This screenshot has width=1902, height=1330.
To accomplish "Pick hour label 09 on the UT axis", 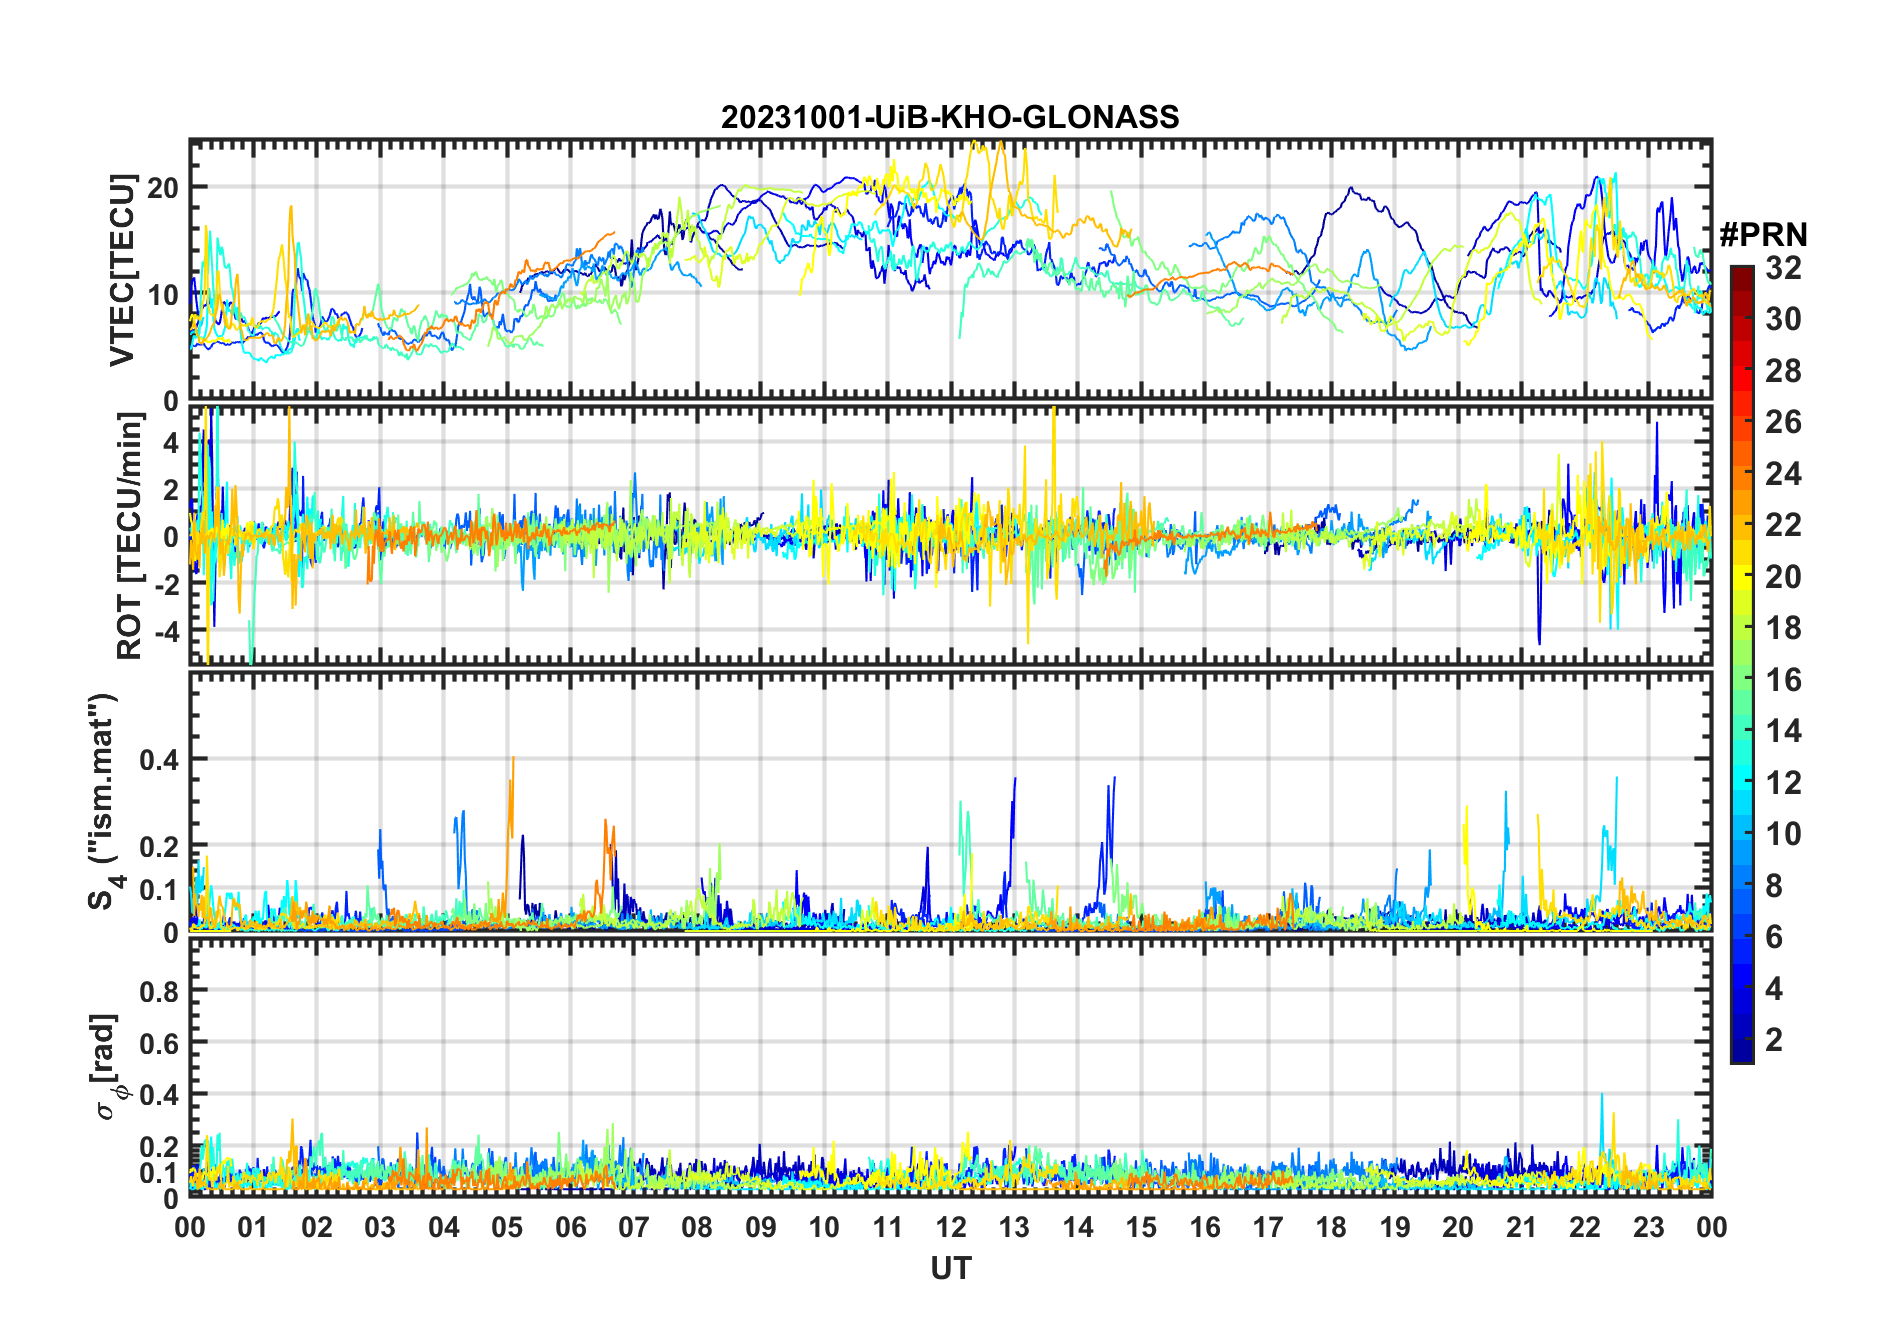I will [761, 1228].
